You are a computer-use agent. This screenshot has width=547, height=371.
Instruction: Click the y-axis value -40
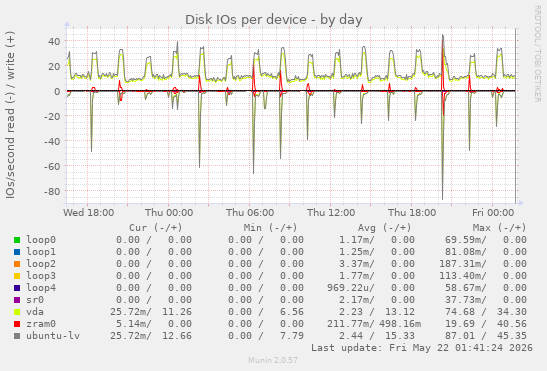(52, 141)
